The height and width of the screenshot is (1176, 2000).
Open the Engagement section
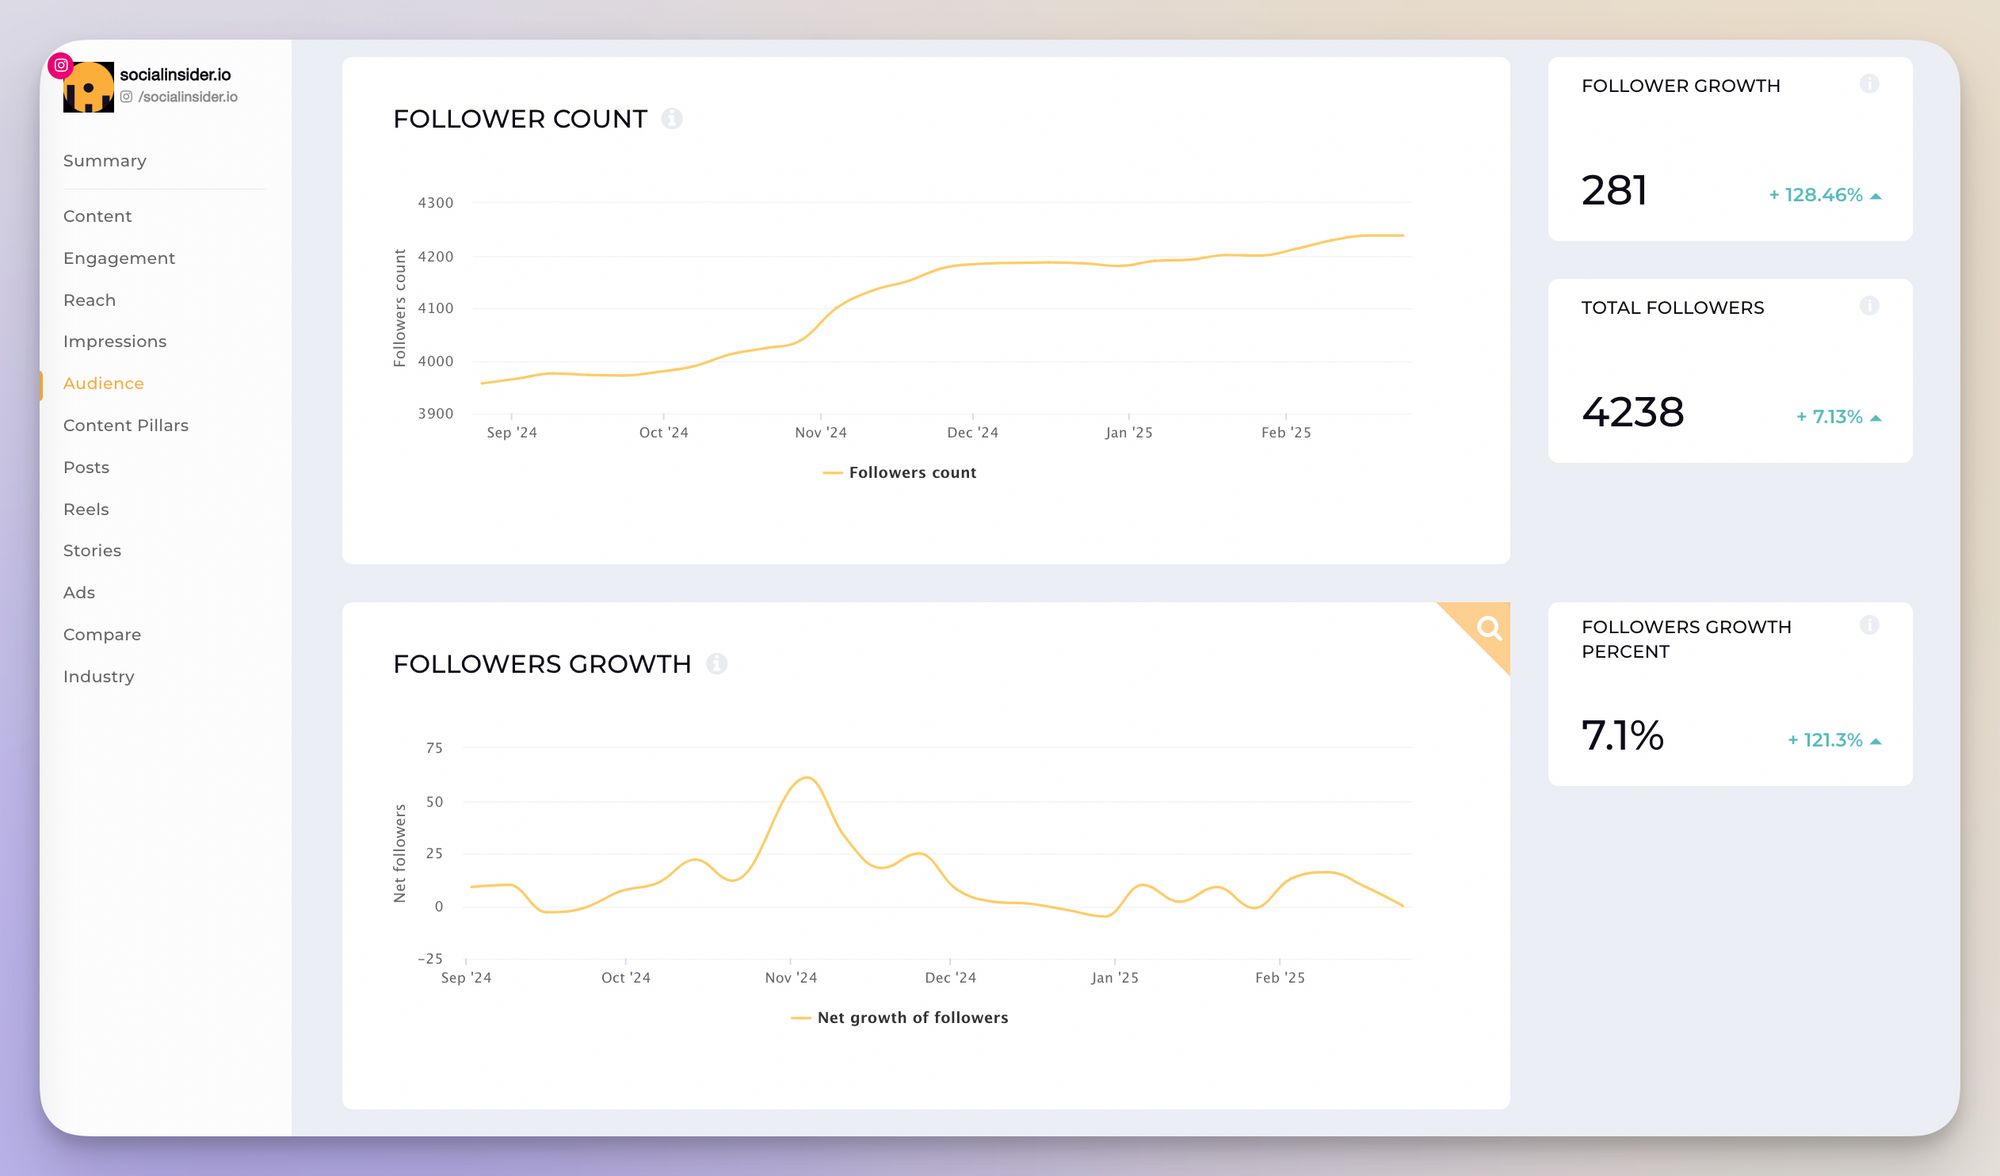click(x=119, y=256)
